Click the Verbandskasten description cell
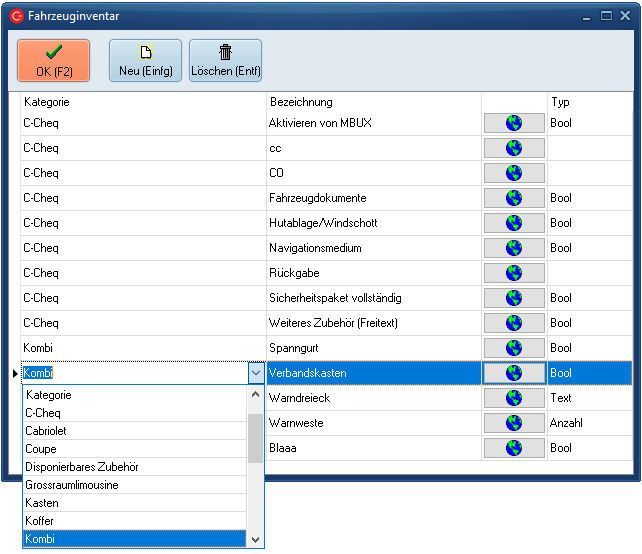The width and height of the screenshot is (642, 554). [373, 373]
